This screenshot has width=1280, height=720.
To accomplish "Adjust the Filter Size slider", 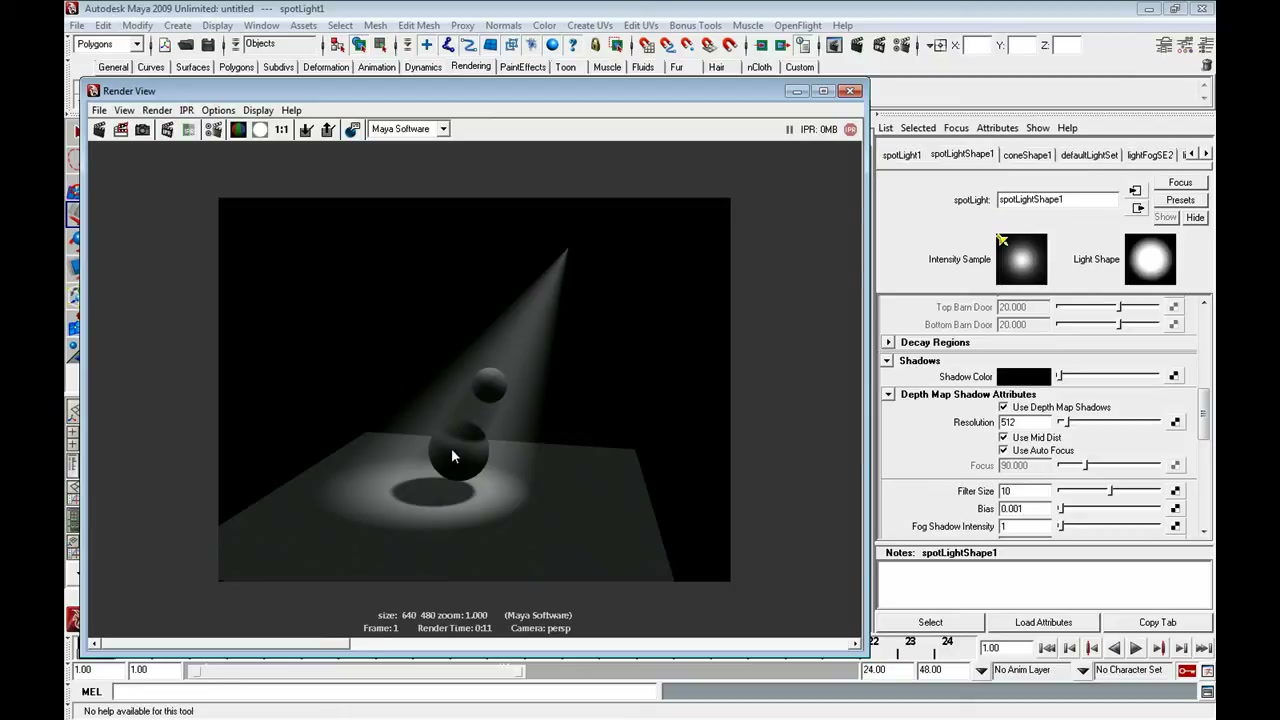I will [1109, 491].
